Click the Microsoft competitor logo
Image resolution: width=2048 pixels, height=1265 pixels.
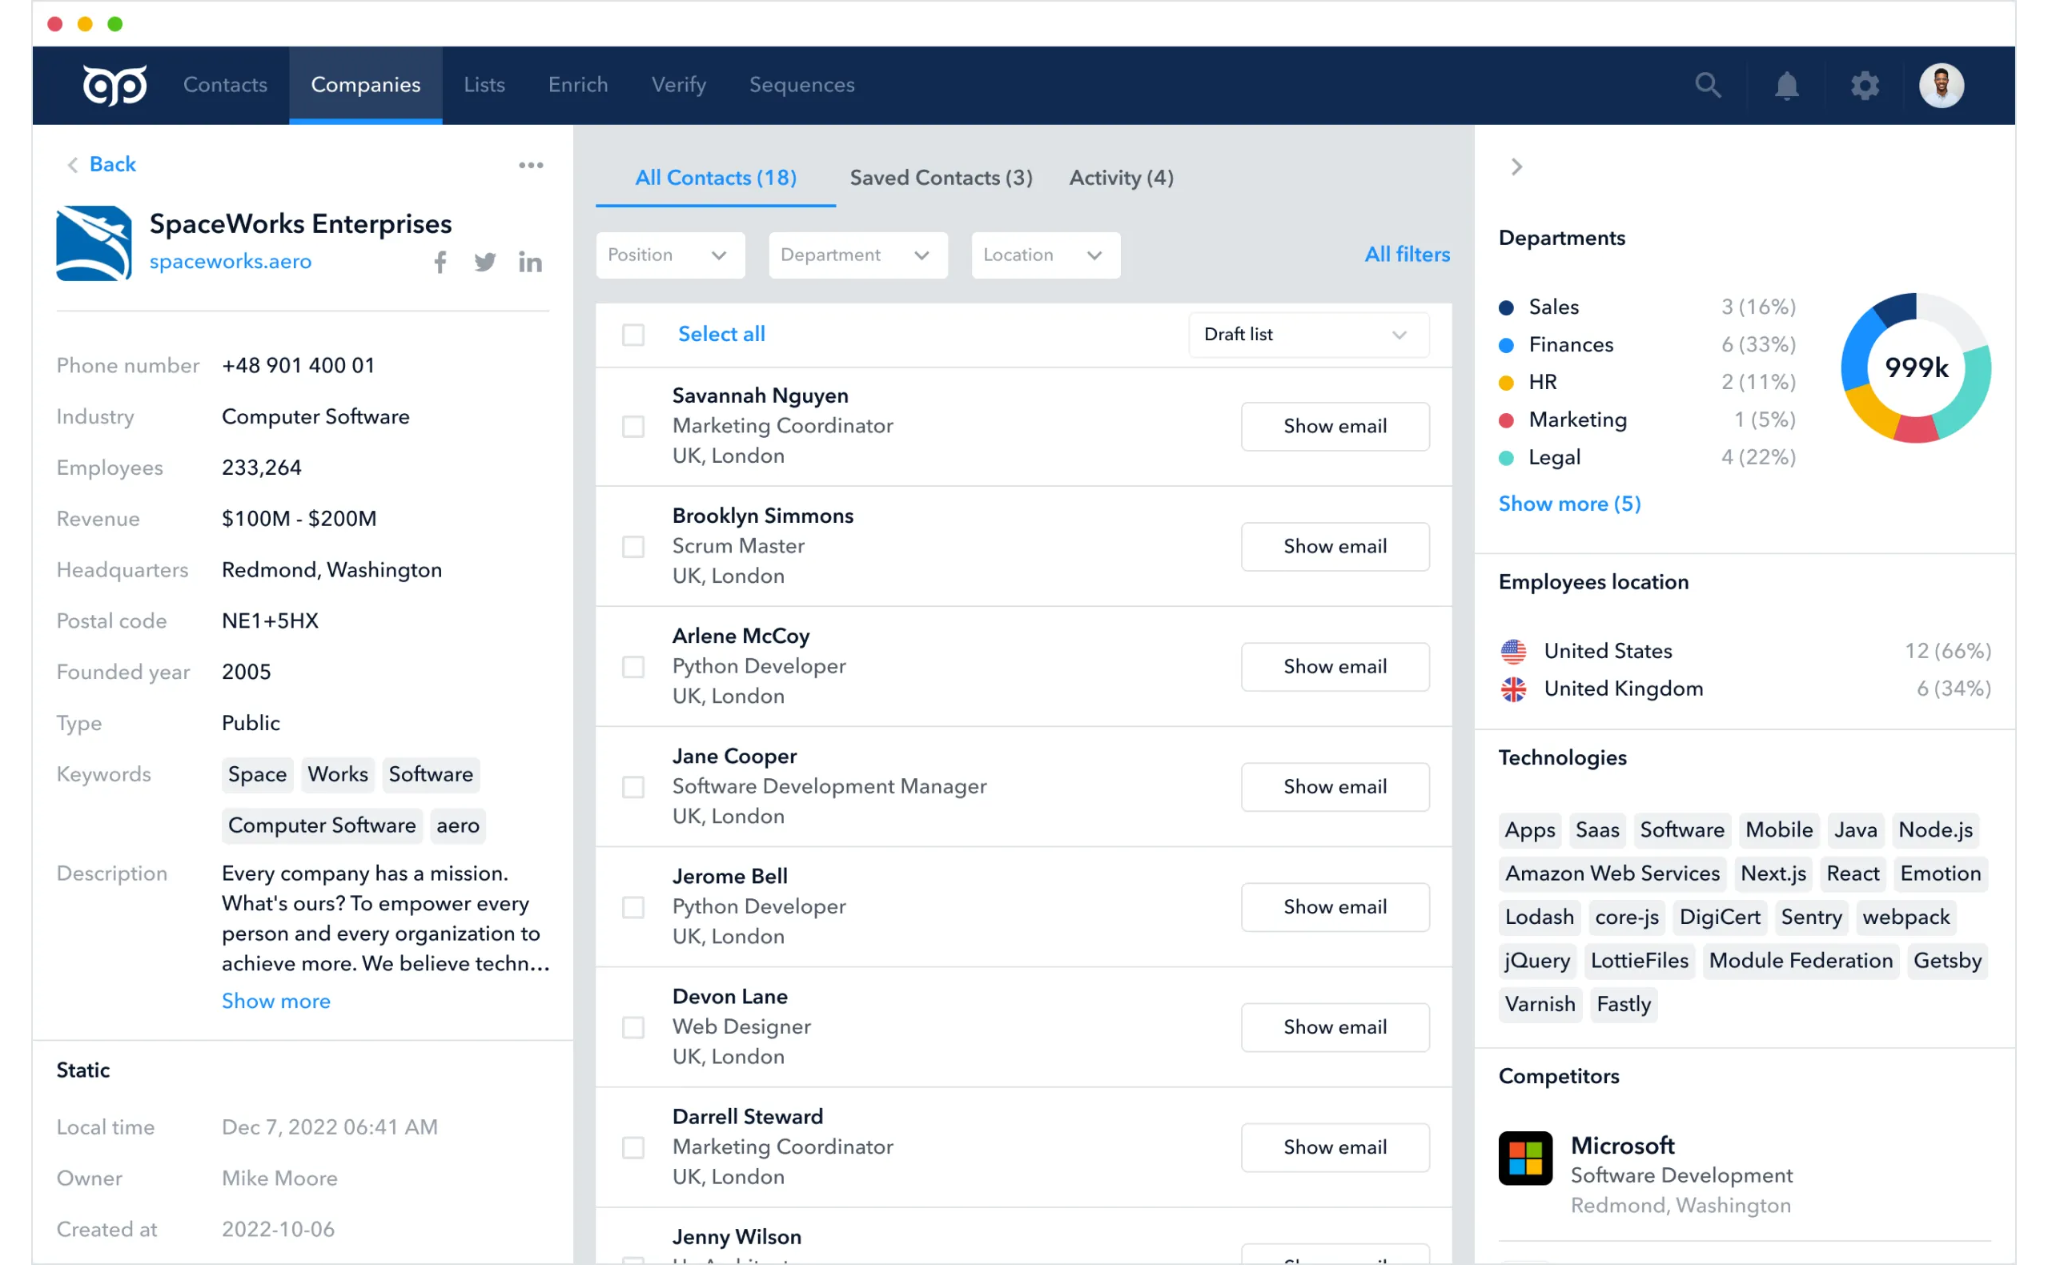point(1525,1158)
